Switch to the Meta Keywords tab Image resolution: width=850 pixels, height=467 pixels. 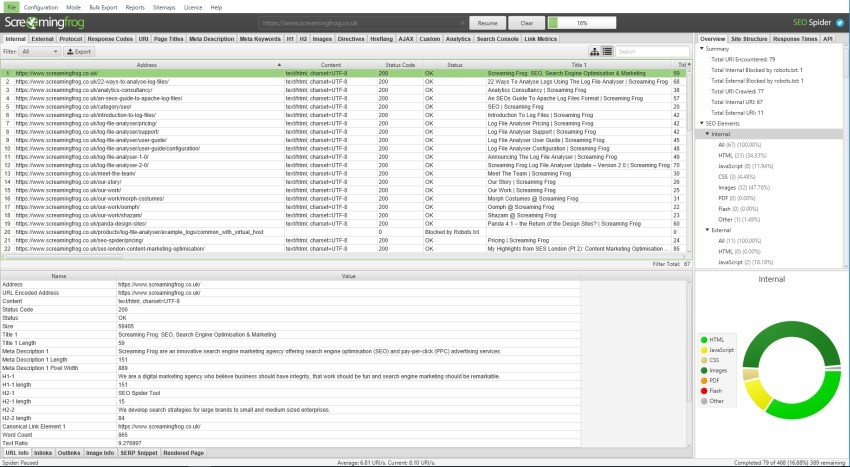pyautogui.click(x=260, y=39)
